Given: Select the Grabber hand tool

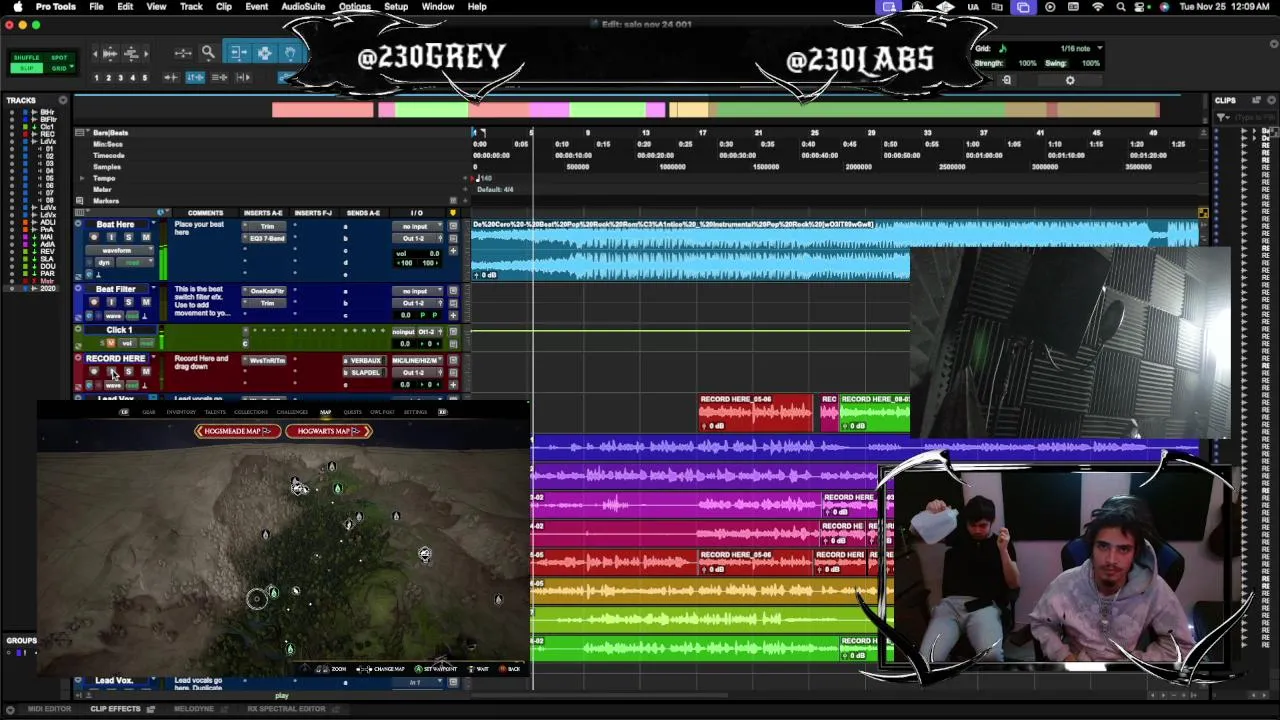Looking at the screenshot, I should pos(290,53).
